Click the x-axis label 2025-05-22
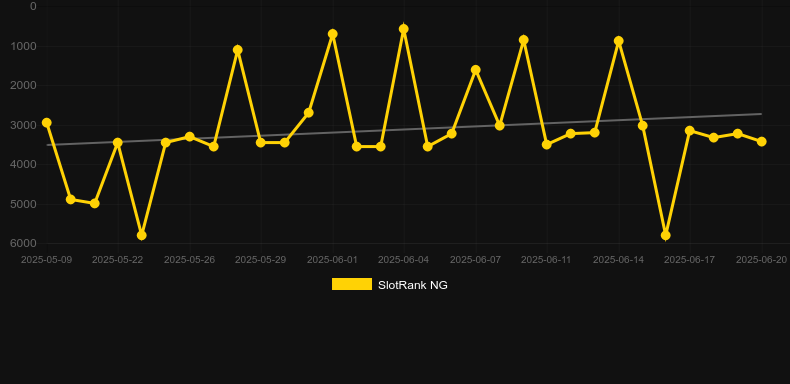The image size is (790, 384). coord(117,260)
